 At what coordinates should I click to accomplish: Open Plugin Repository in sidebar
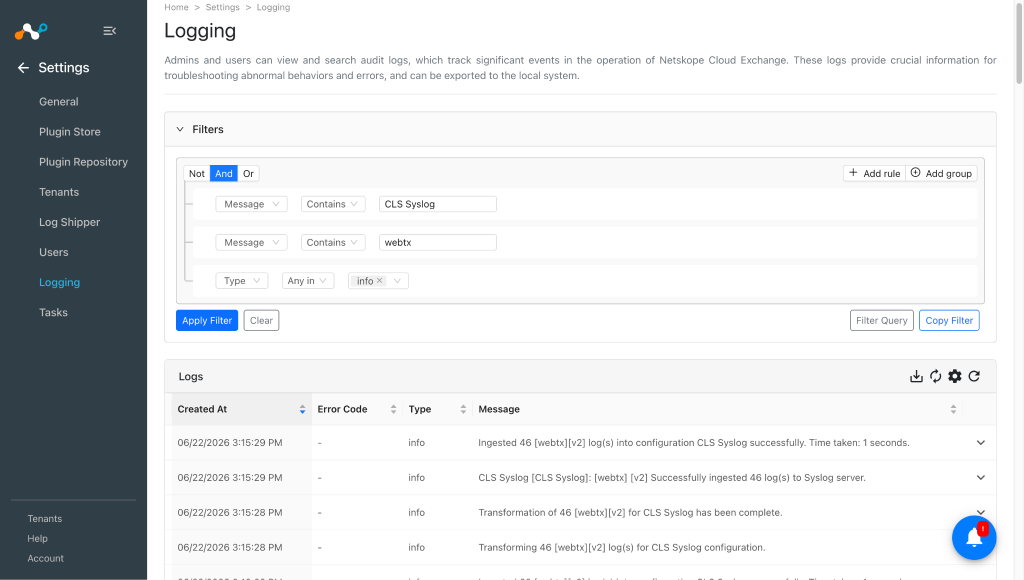(x=84, y=162)
